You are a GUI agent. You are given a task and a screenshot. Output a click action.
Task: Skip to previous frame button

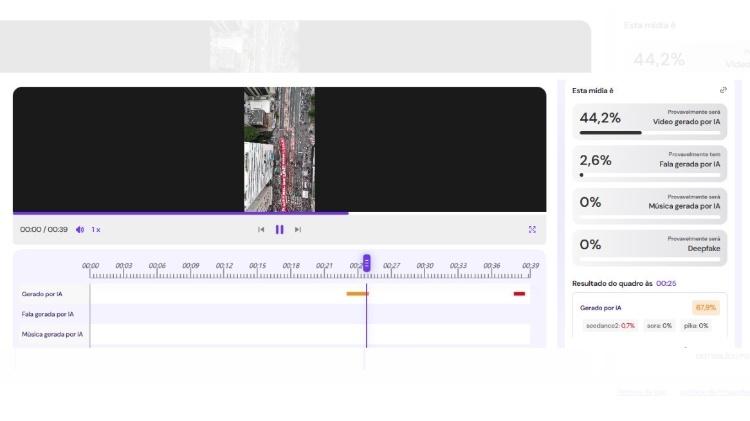click(261, 230)
